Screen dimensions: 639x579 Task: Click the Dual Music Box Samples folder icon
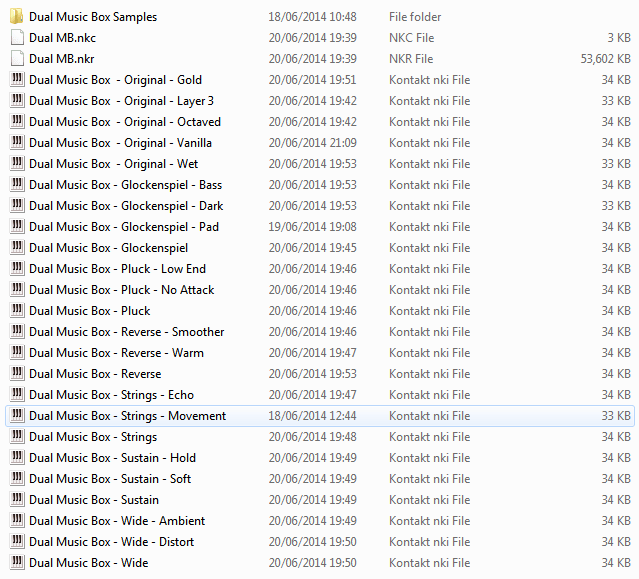point(17,17)
